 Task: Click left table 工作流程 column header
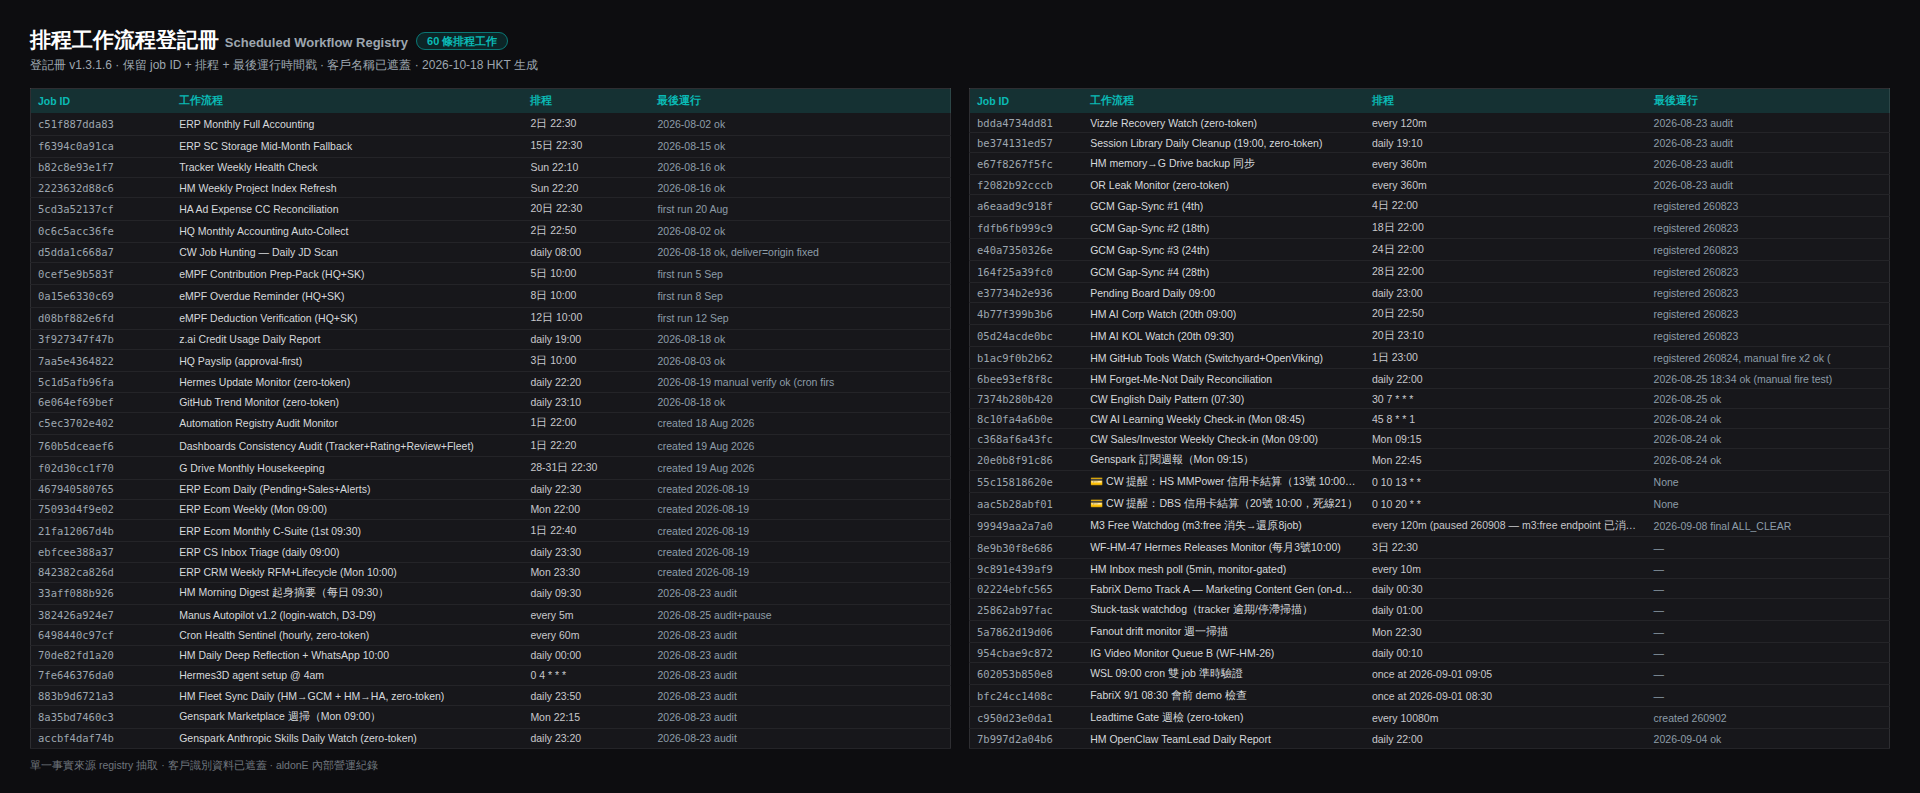pyautogui.click(x=201, y=101)
